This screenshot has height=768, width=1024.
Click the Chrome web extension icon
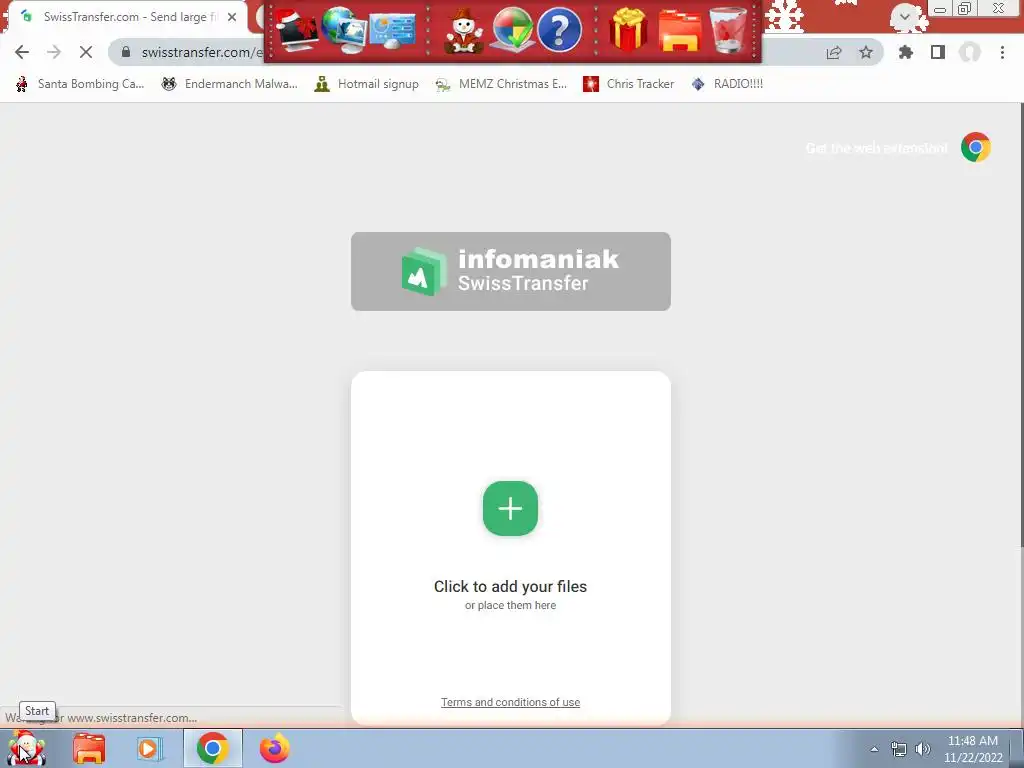click(x=976, y=148)
